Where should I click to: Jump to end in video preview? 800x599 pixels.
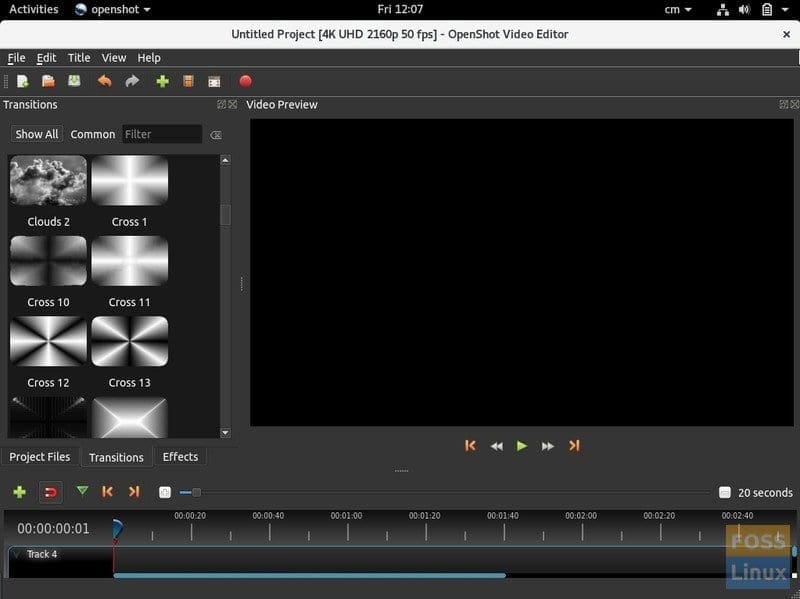(574, 446)
